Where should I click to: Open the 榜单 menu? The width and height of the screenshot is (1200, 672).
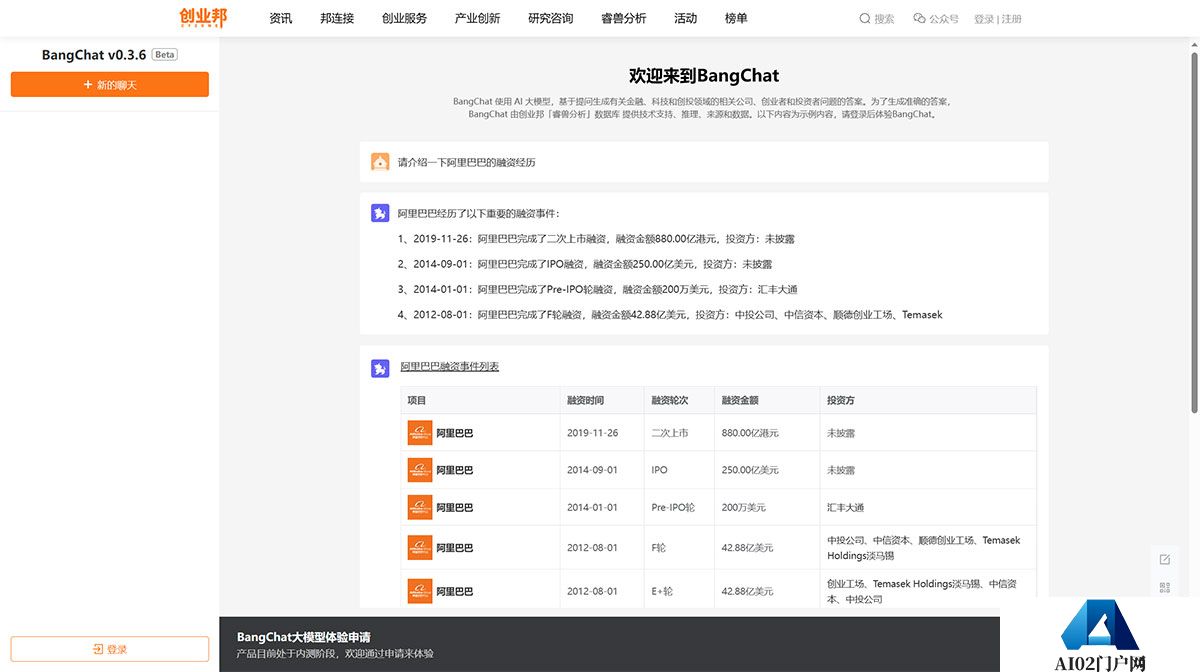(736, 18)
